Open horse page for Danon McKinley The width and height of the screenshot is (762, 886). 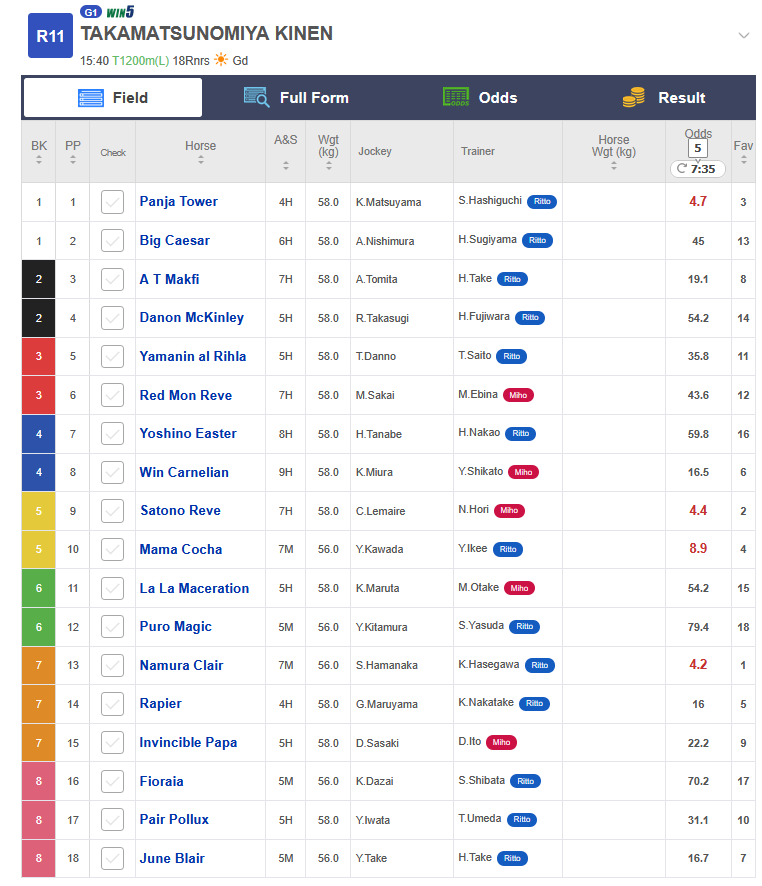click(x=191, y=318)
